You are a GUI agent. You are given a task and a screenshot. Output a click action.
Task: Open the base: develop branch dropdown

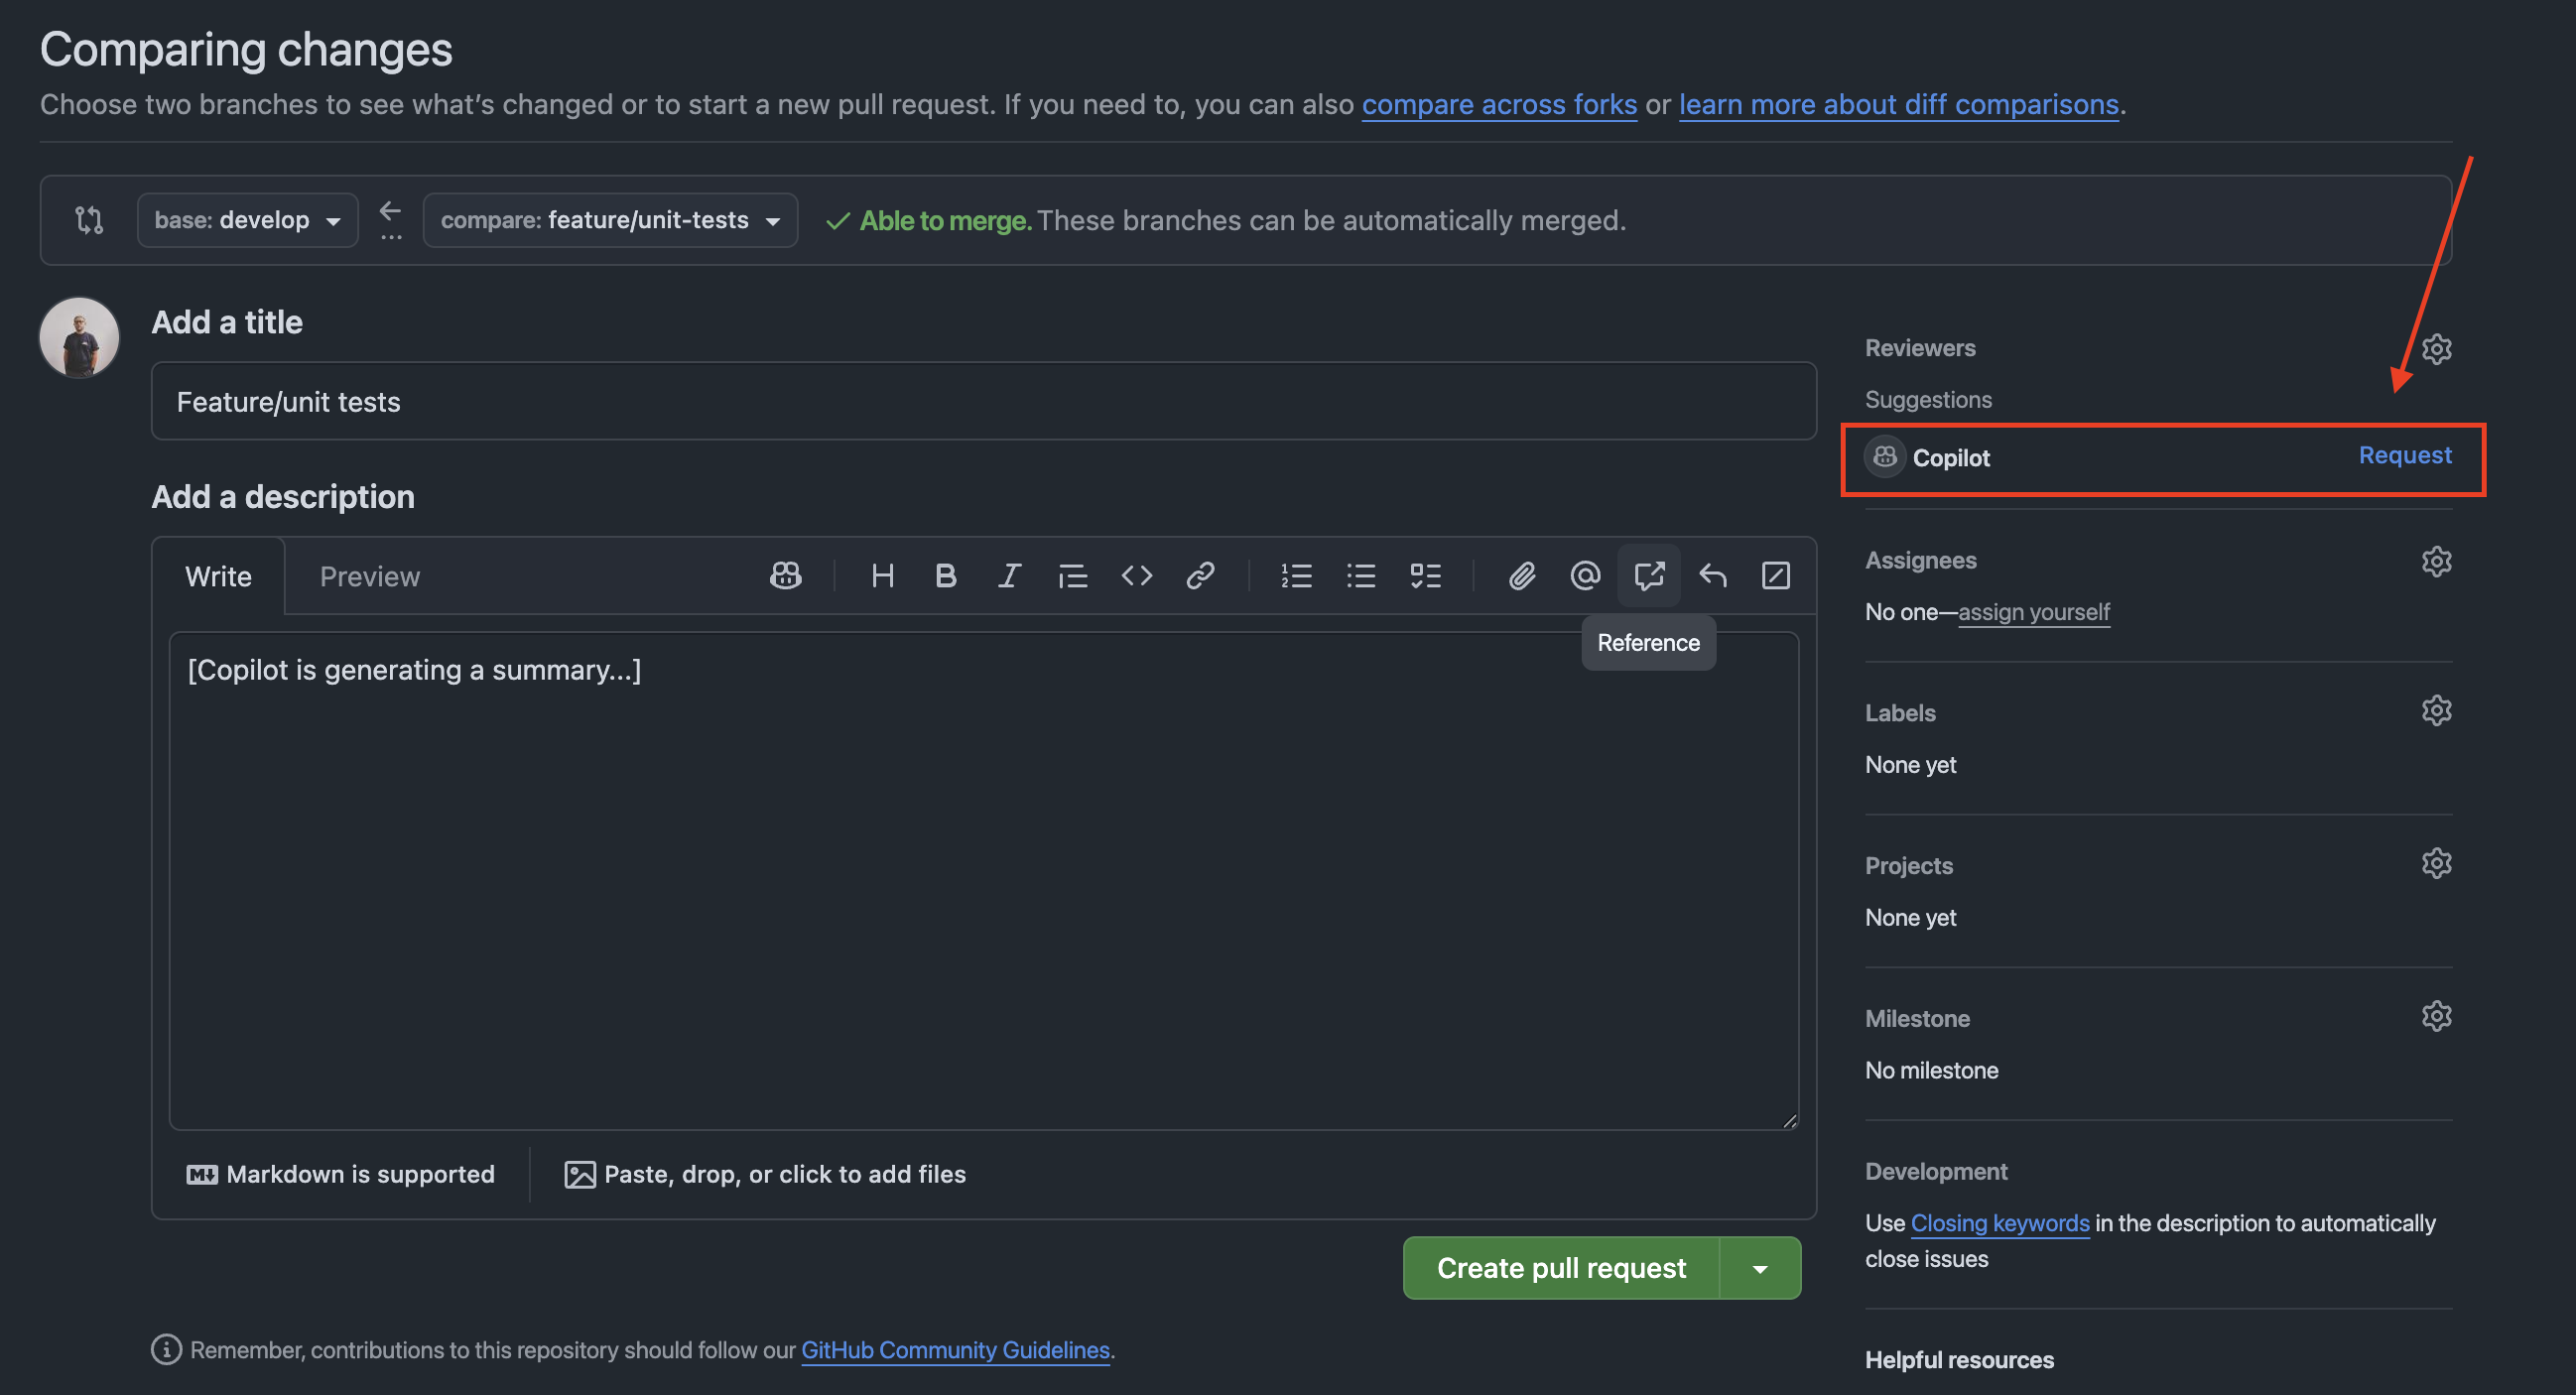point(247,220)
